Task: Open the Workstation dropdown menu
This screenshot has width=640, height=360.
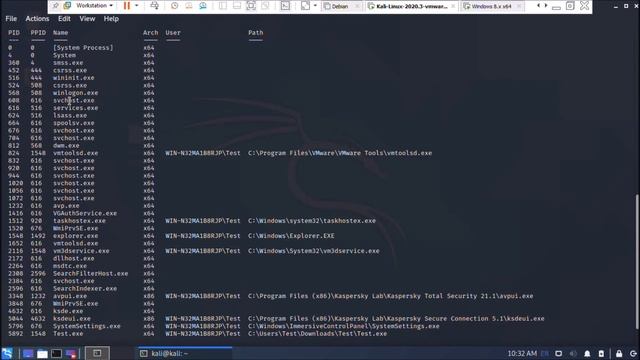Action: coord(94,6)
